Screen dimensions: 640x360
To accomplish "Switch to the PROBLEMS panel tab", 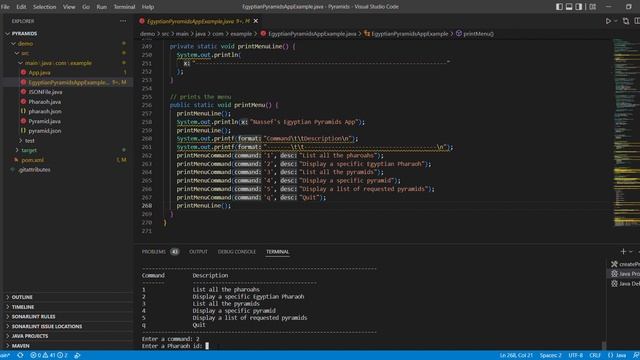I will coord(153,252).
